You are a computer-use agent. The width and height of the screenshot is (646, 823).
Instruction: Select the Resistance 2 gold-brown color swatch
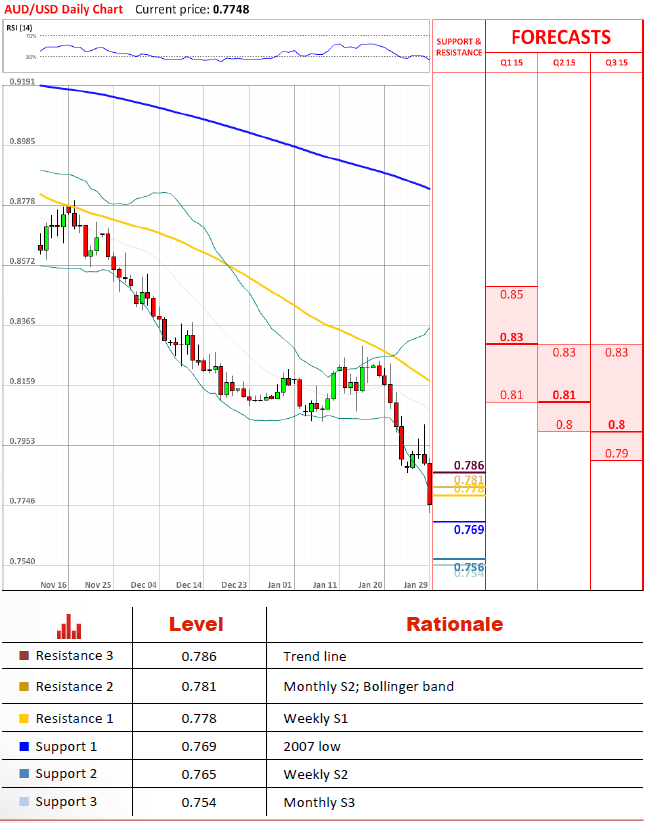coord(24,687)
